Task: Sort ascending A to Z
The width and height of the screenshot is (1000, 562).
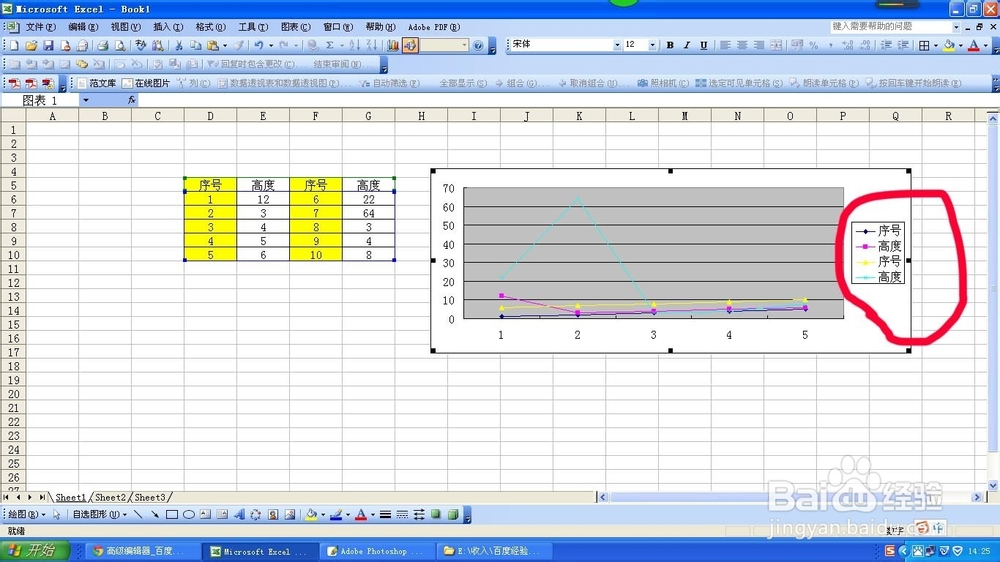Action: point(355,45)
